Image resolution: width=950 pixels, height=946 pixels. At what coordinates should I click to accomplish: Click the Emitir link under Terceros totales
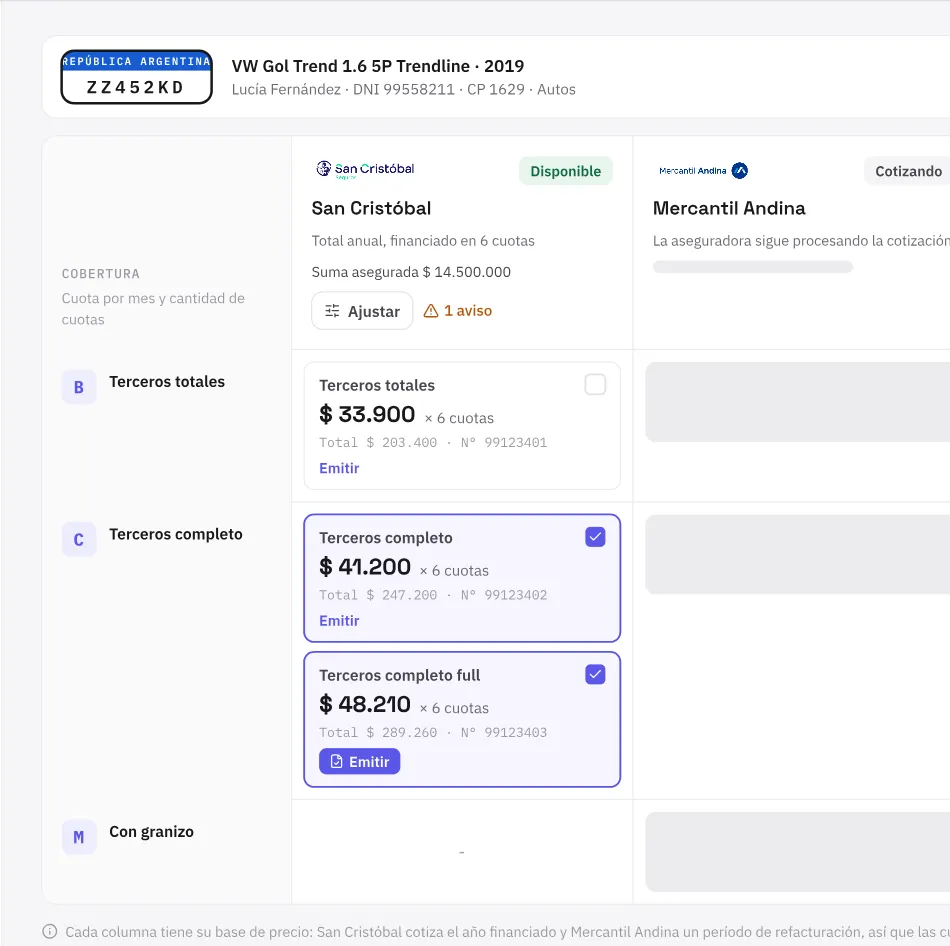(x=339, y=468)
